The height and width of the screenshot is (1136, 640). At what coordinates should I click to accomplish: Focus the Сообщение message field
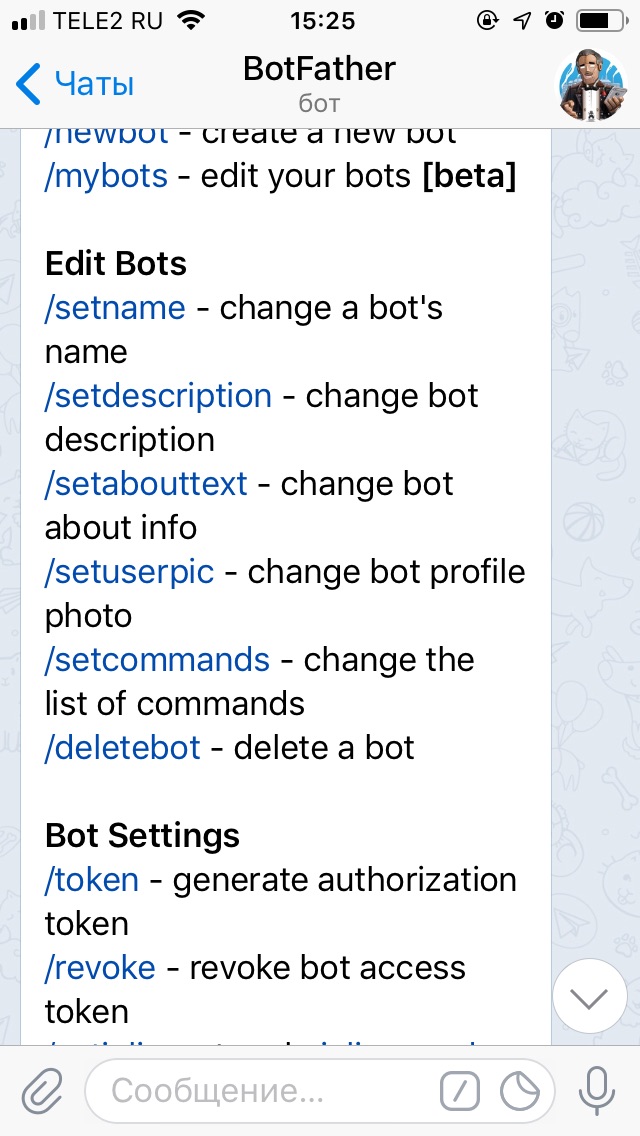(x=260, y=1090)
